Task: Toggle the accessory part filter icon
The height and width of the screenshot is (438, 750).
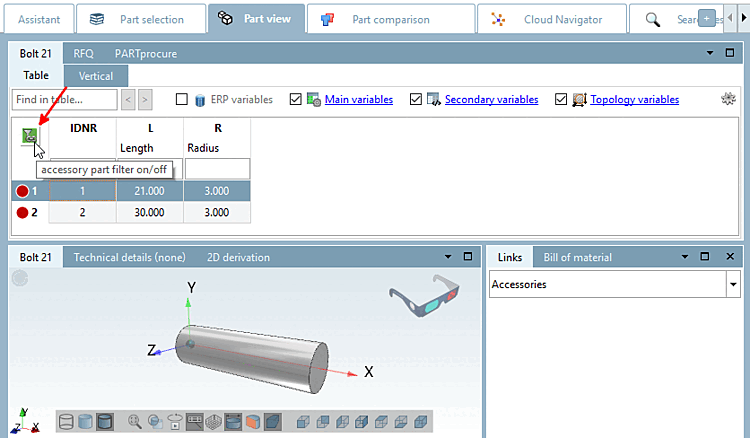Action: click(x=30, y=136)
